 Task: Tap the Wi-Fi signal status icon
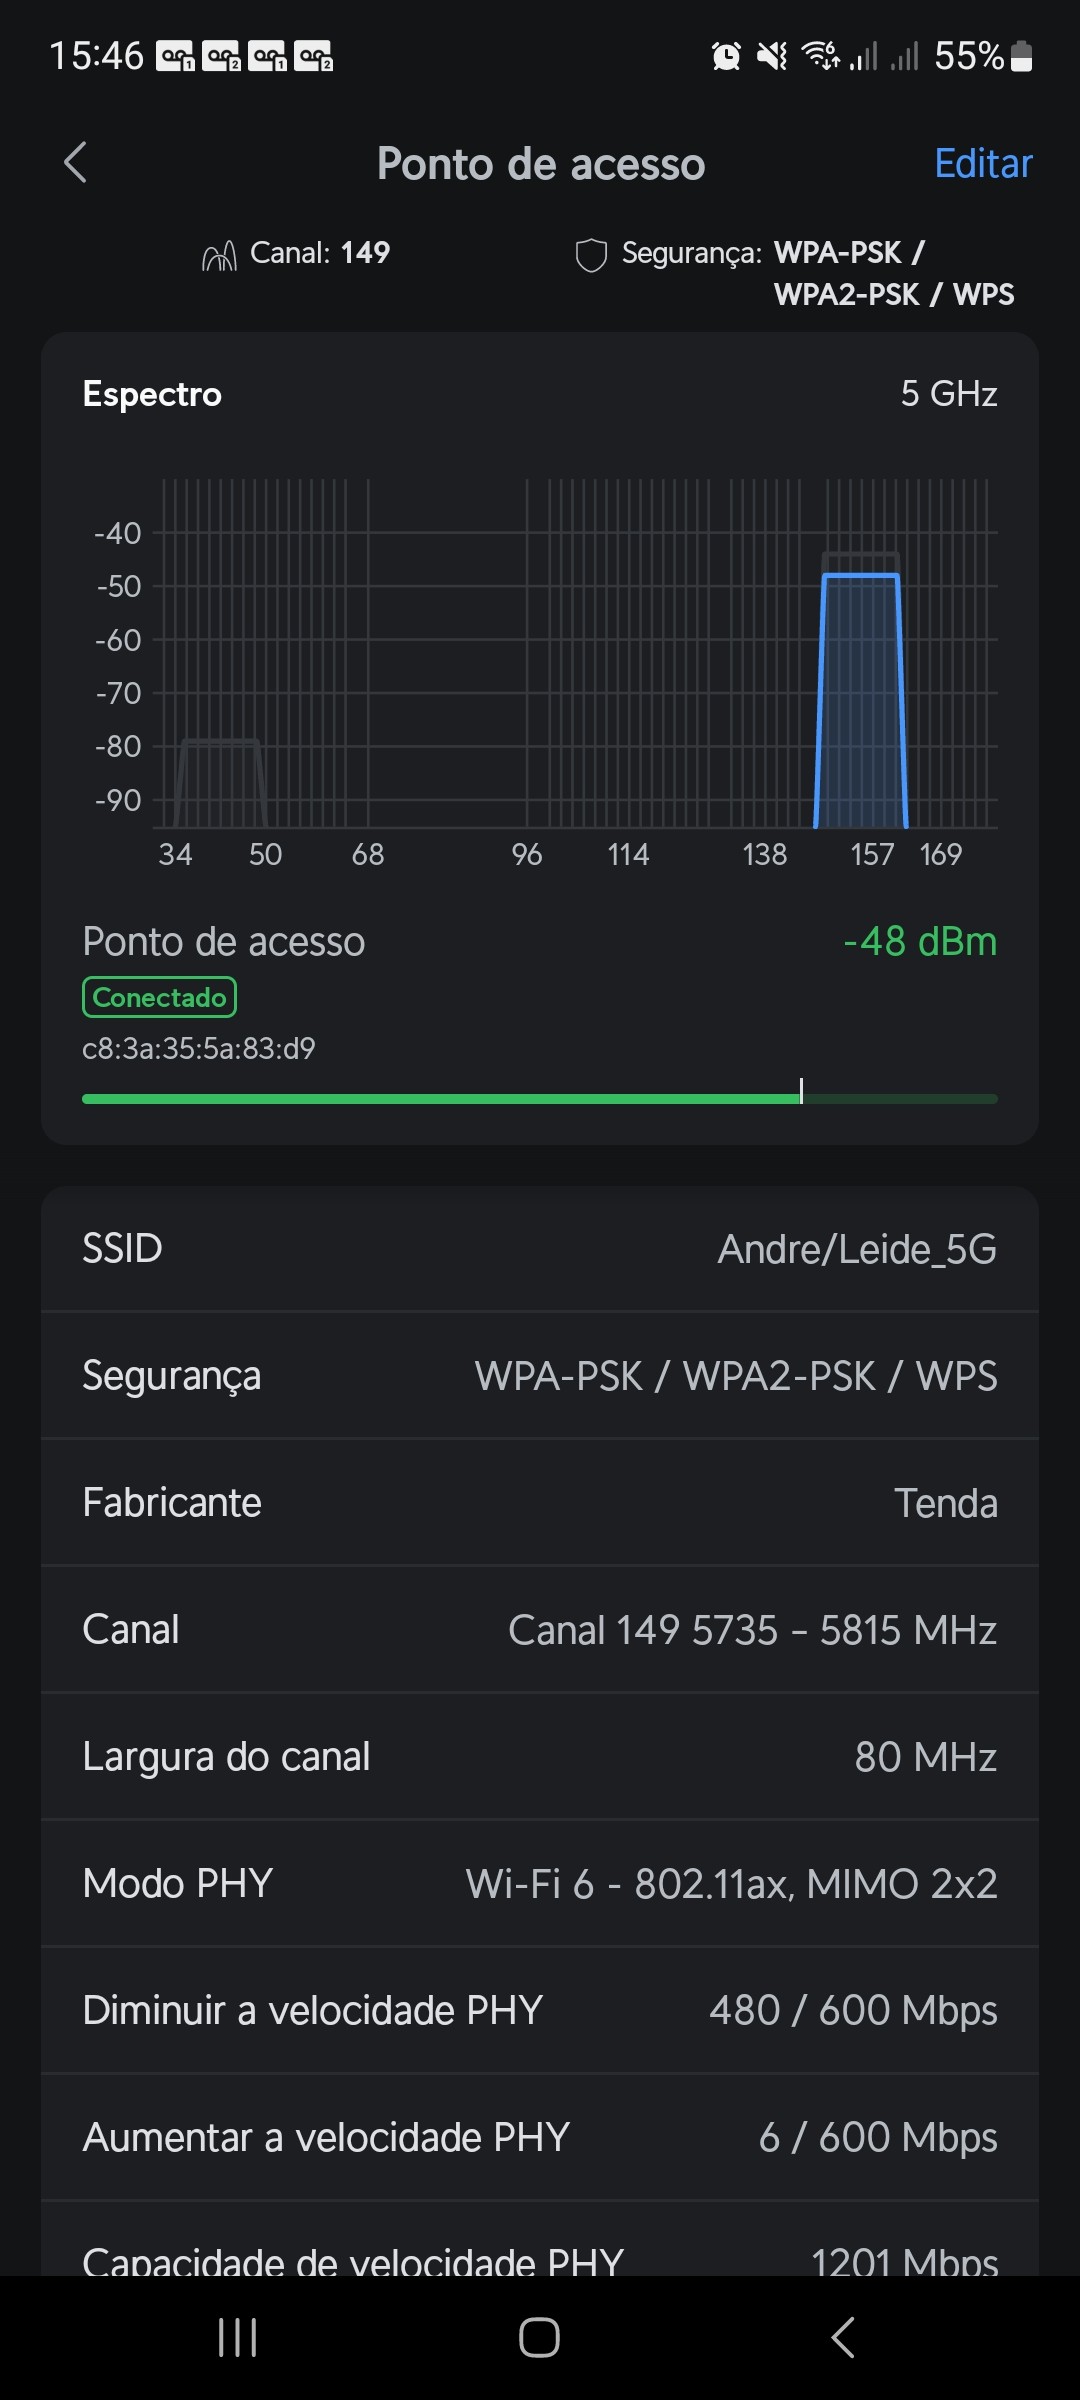(x=821, y=56)
